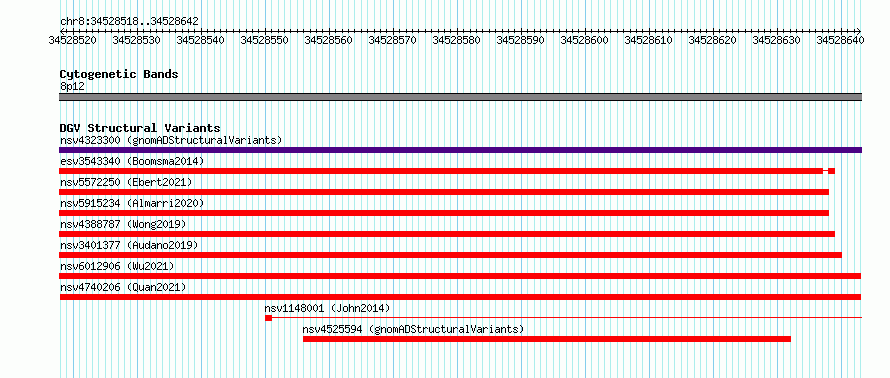Click ruler position 34528560
890x378 pixels.
[329, 40]
